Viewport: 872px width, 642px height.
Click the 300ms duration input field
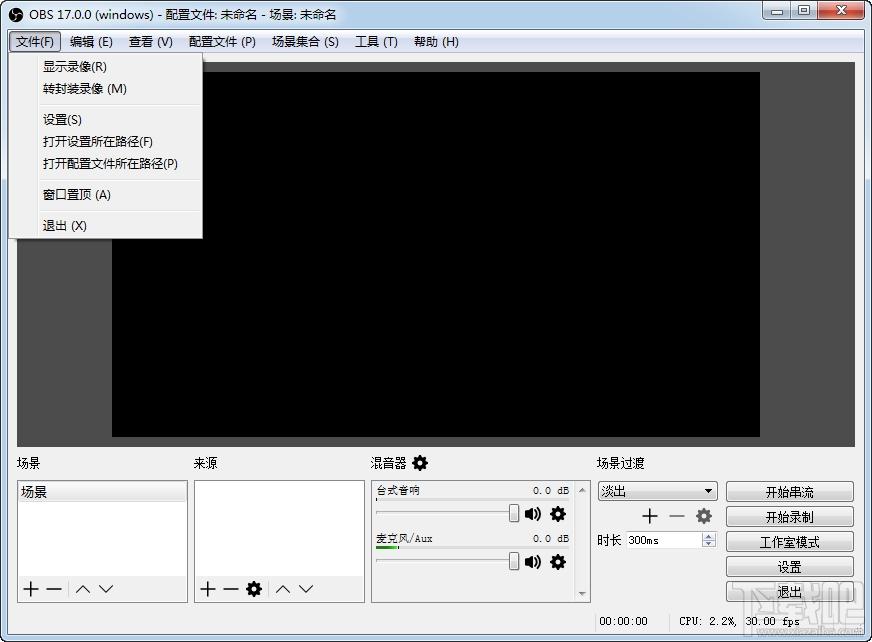click(664, 540)
